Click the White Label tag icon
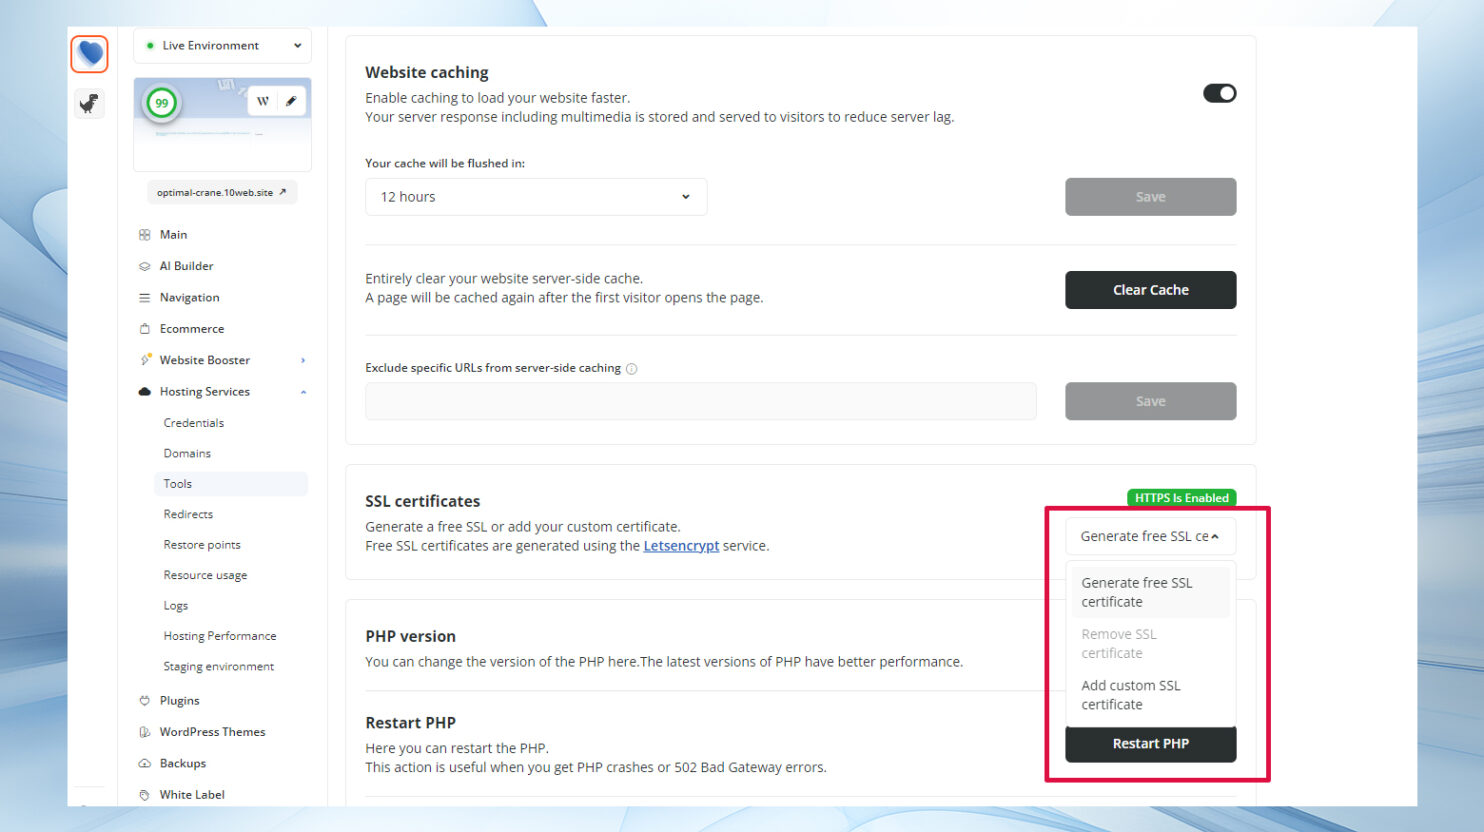The height and width of the screenshot is (832, 1484). 145,794
